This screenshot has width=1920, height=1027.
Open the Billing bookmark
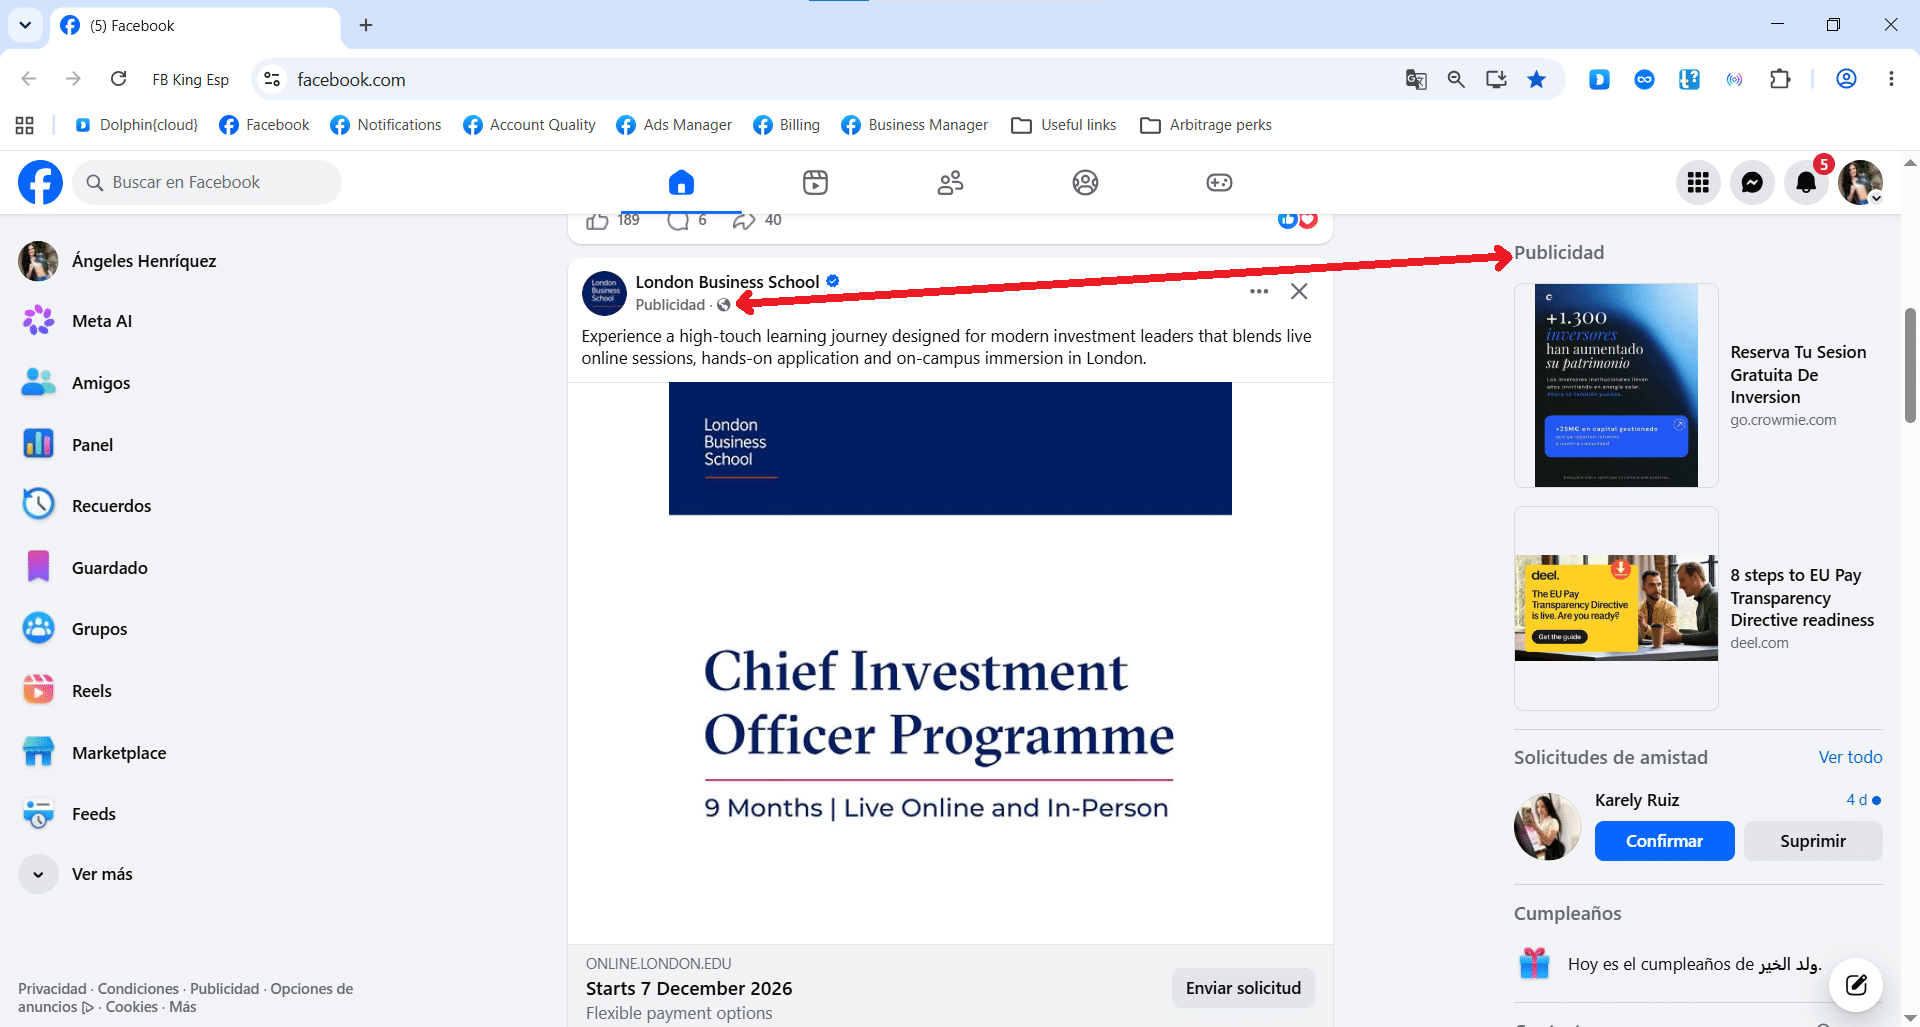(786, 125)
